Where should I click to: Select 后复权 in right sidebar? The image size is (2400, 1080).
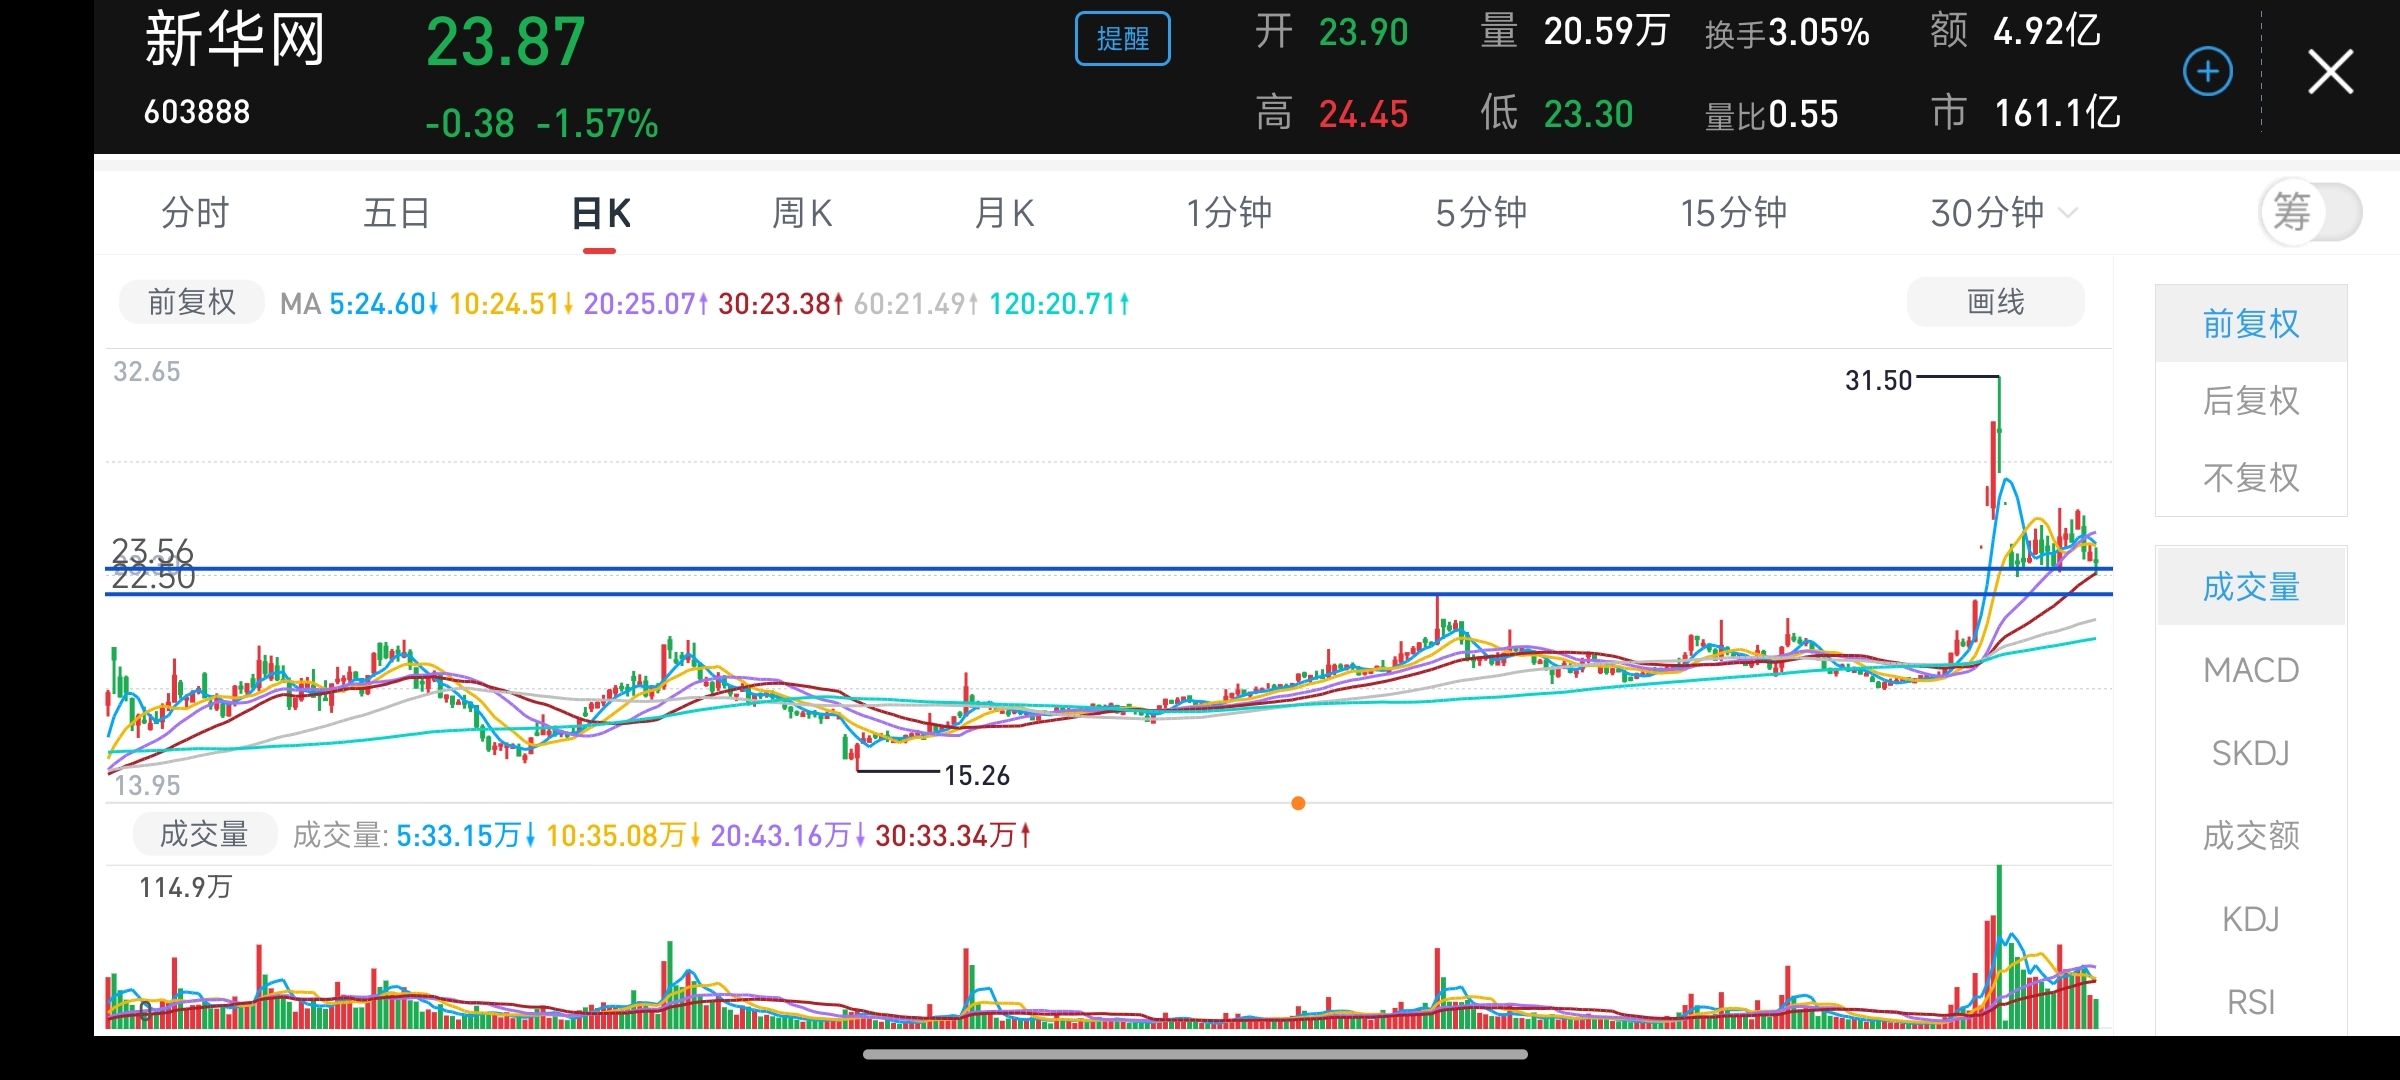coord(2250,401)
